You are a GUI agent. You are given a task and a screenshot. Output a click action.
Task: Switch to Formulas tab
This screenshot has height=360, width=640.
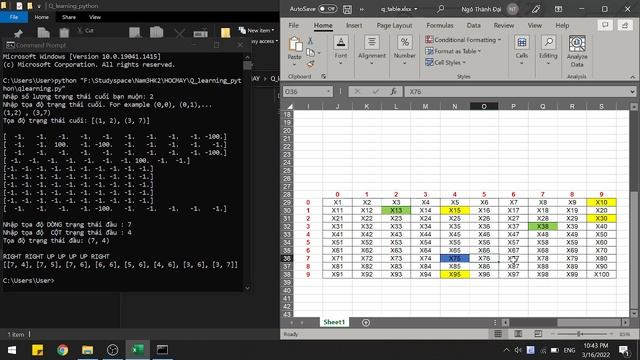pos(440,25)
